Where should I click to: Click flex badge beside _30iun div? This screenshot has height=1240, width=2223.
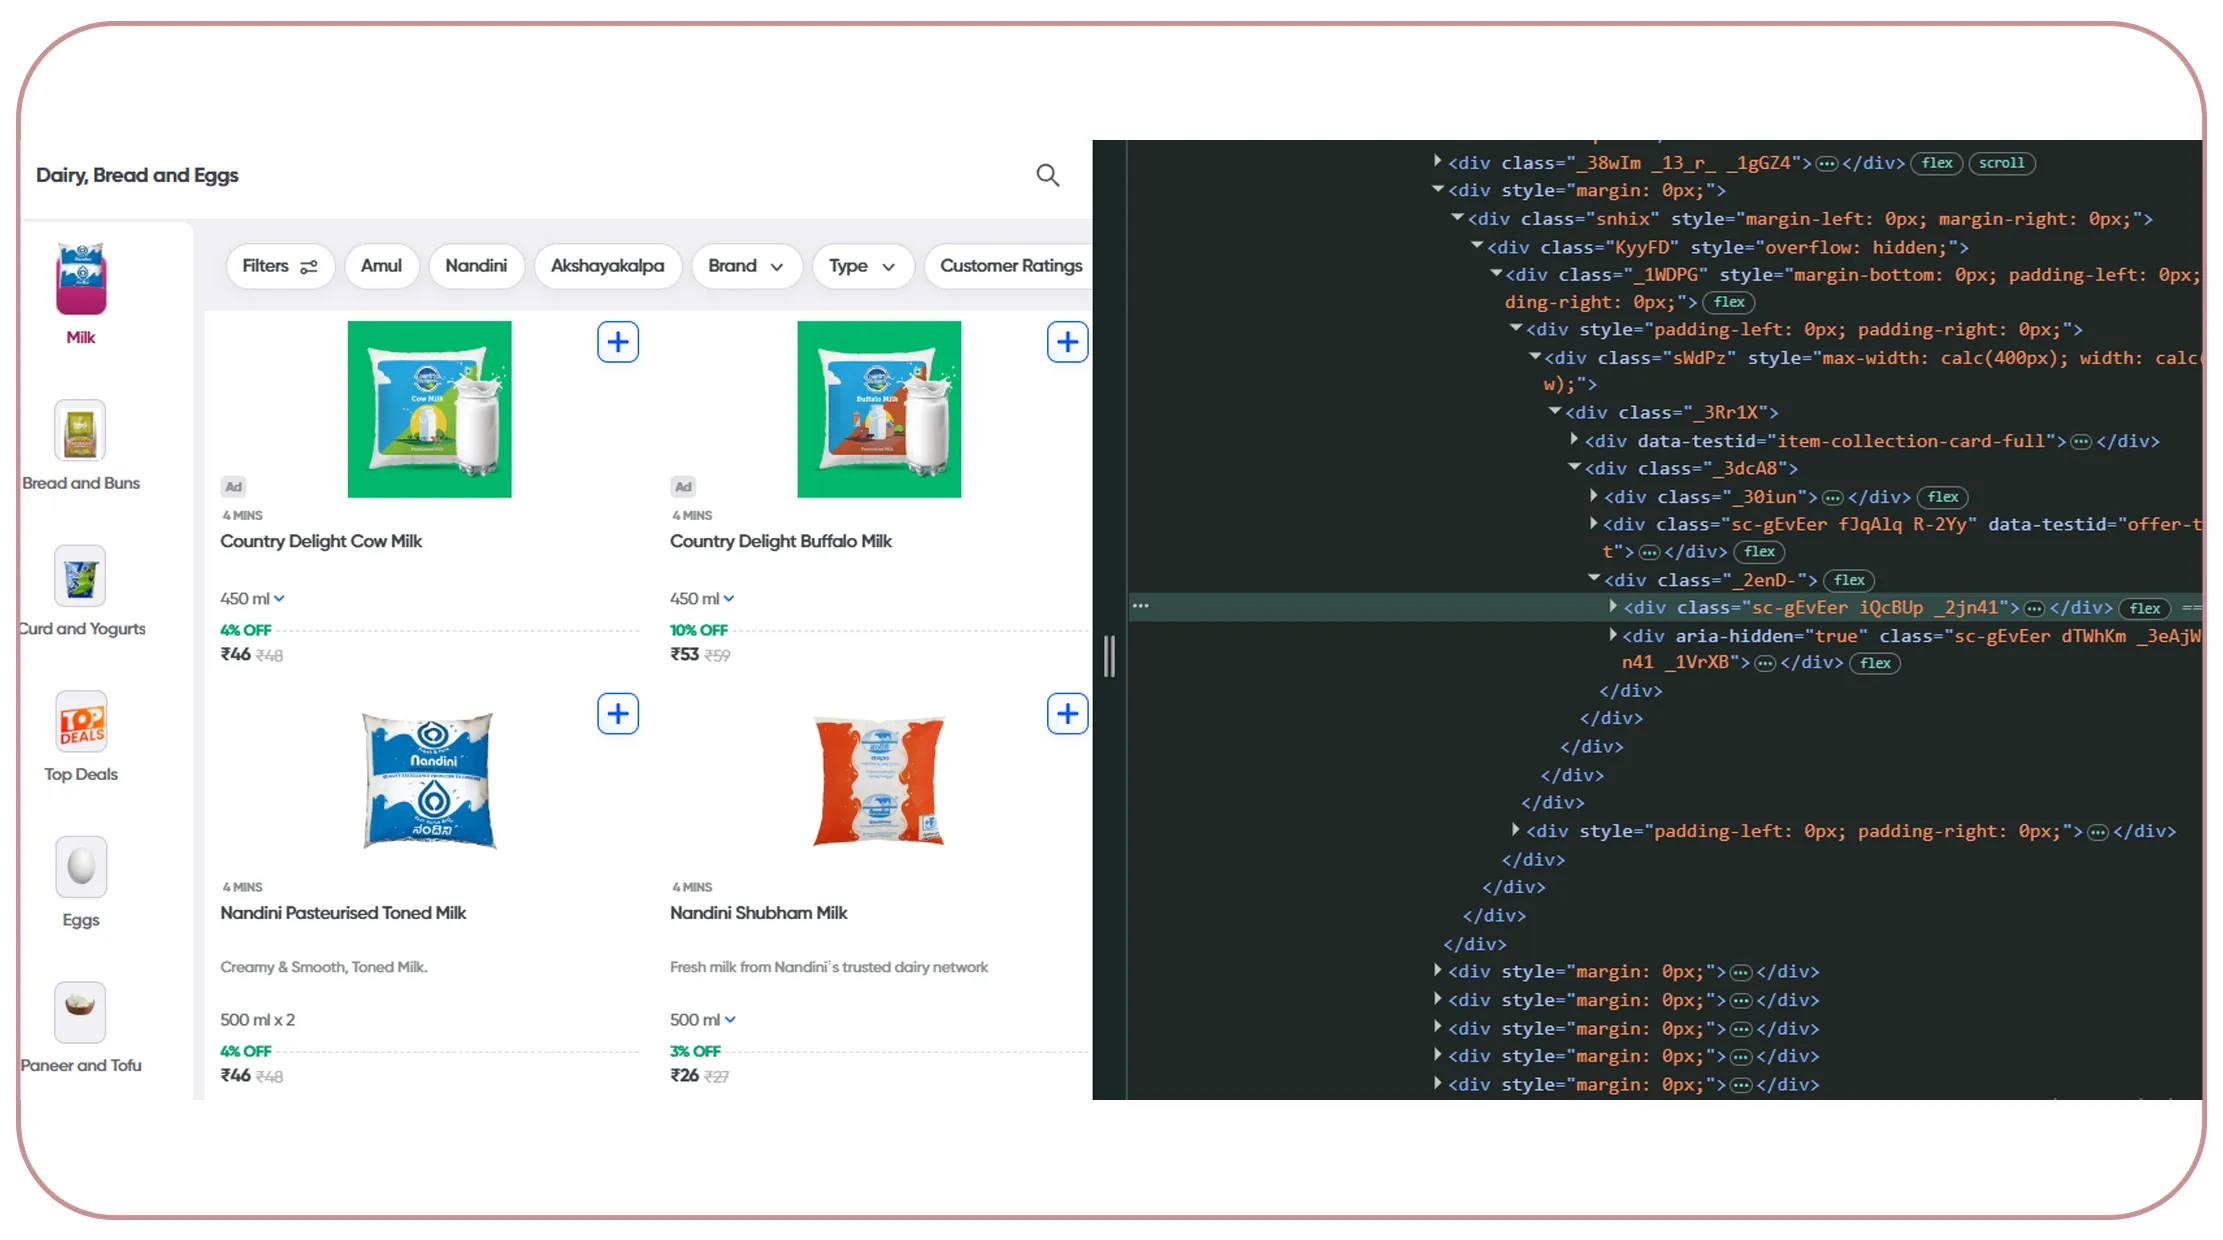pyautogui.click(x=1943, y=497)
